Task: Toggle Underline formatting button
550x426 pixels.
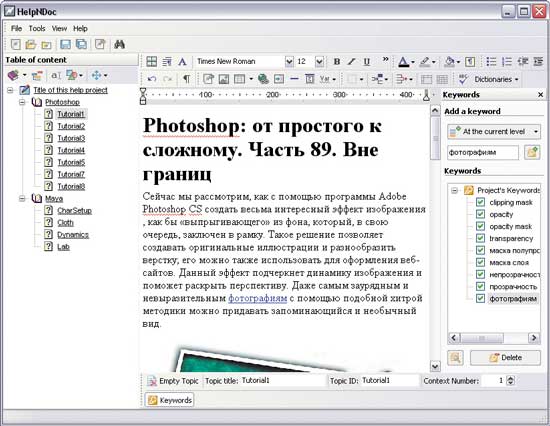Action: (367, 62)
